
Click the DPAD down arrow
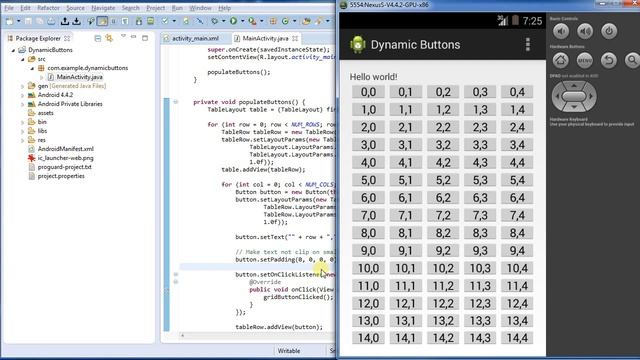[x=574, y=107]
